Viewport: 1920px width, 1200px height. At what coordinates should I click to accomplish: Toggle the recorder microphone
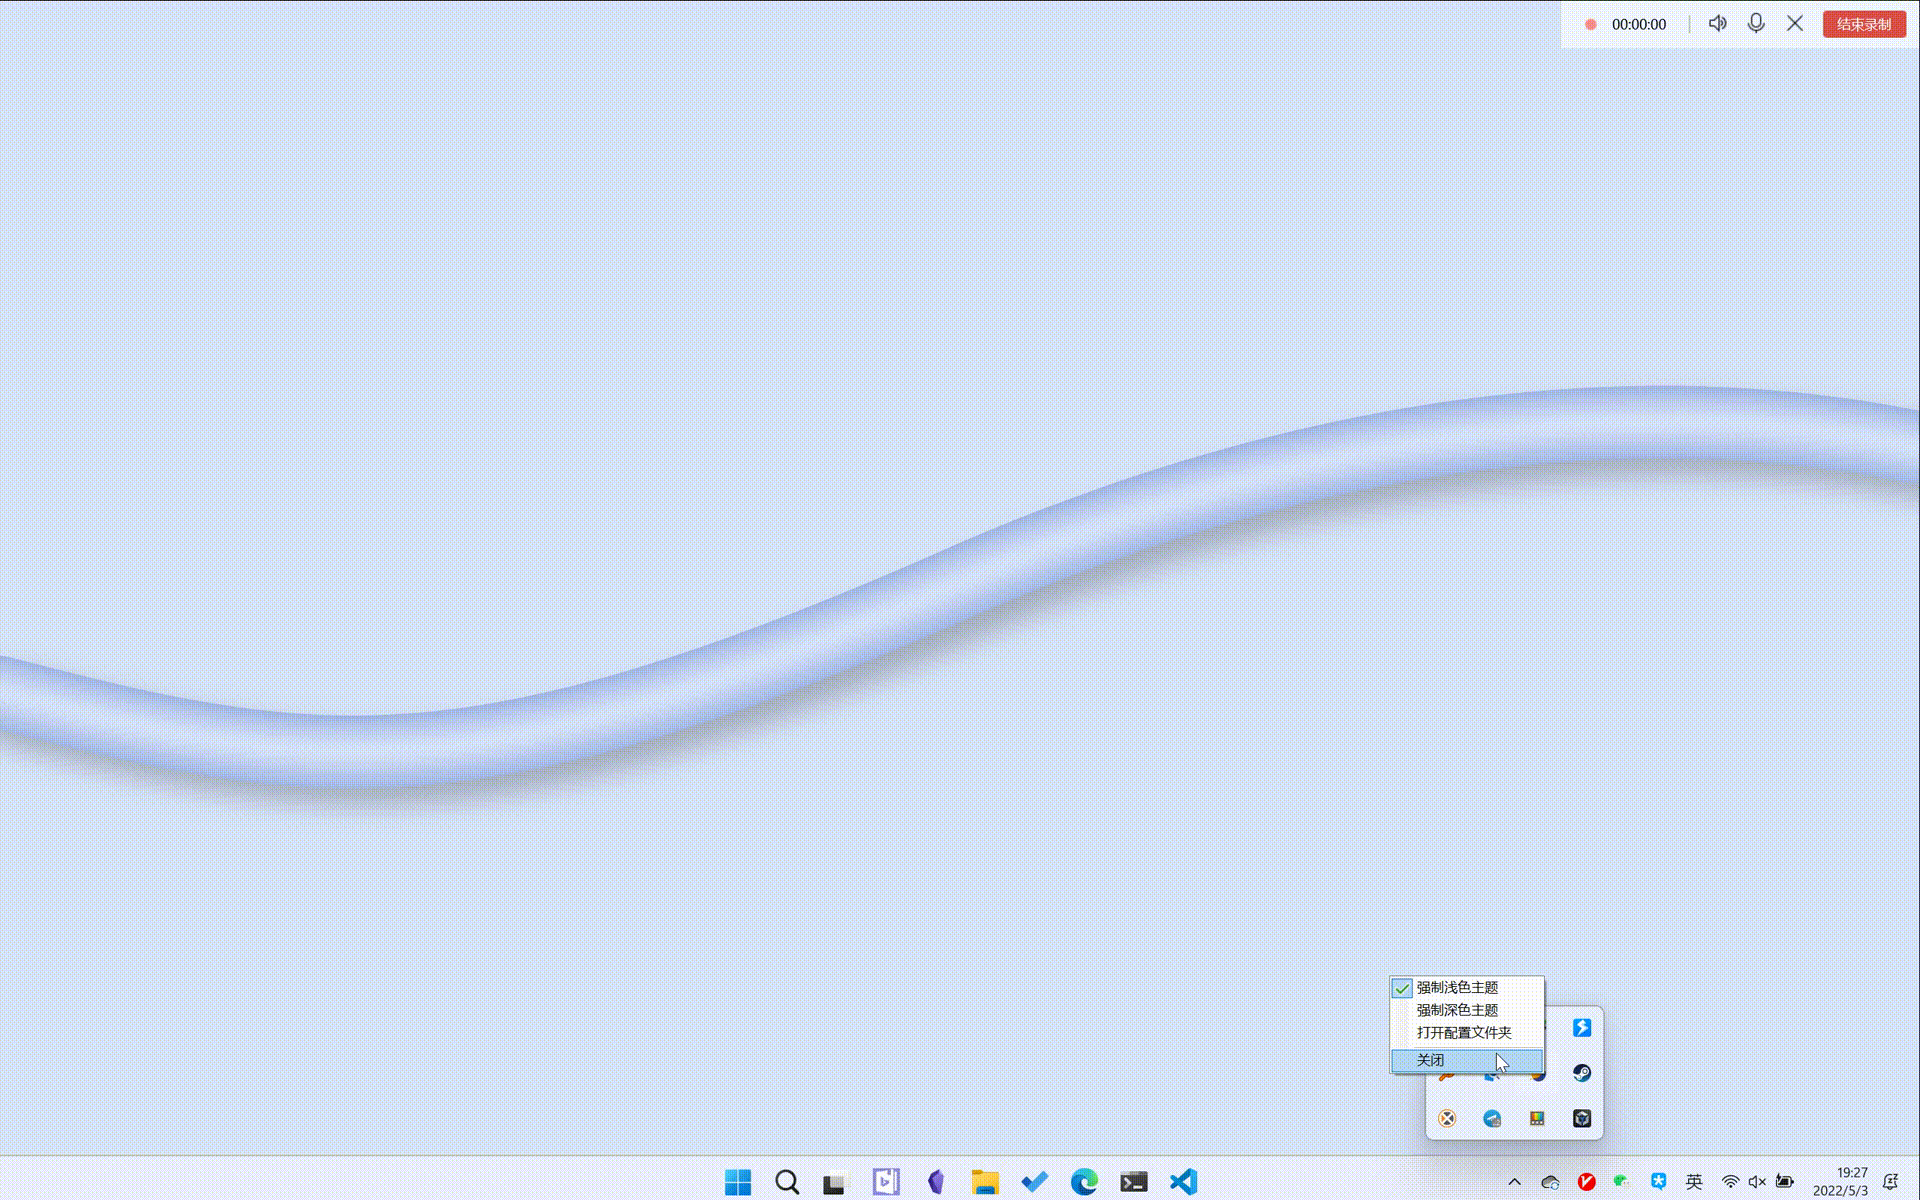tap(1756, 23)
